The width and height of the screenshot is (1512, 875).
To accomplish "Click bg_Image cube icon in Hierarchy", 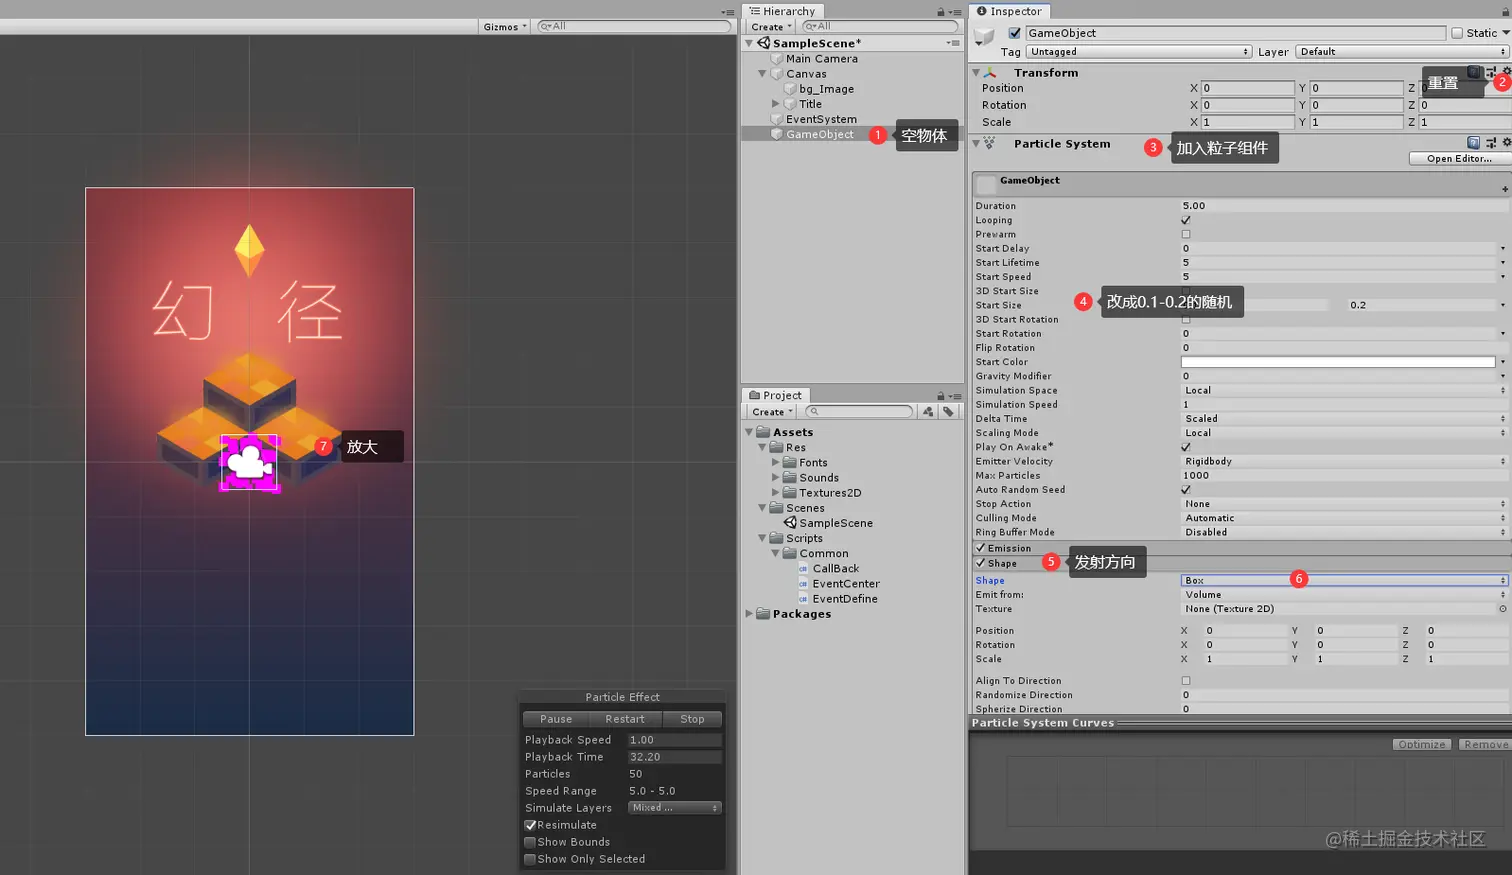I will [x=790, y=89].
